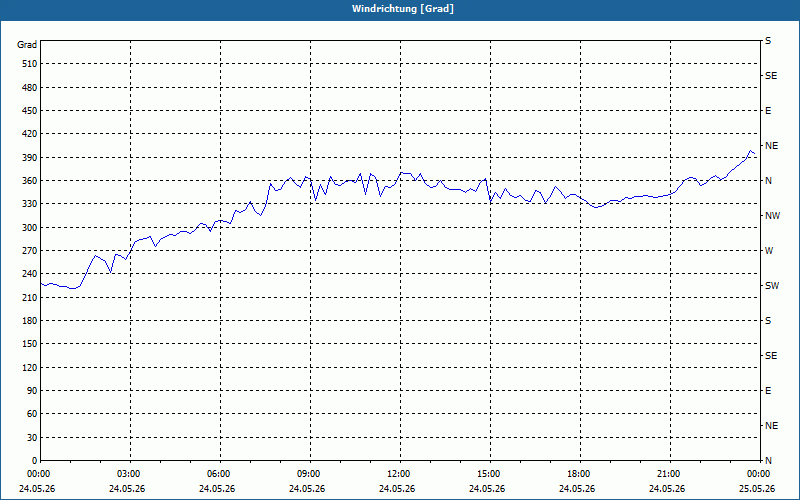Click the "12:00" time axis label
Image resolution: width=800 pixels, height=500 pixels.
click(399, 474)
